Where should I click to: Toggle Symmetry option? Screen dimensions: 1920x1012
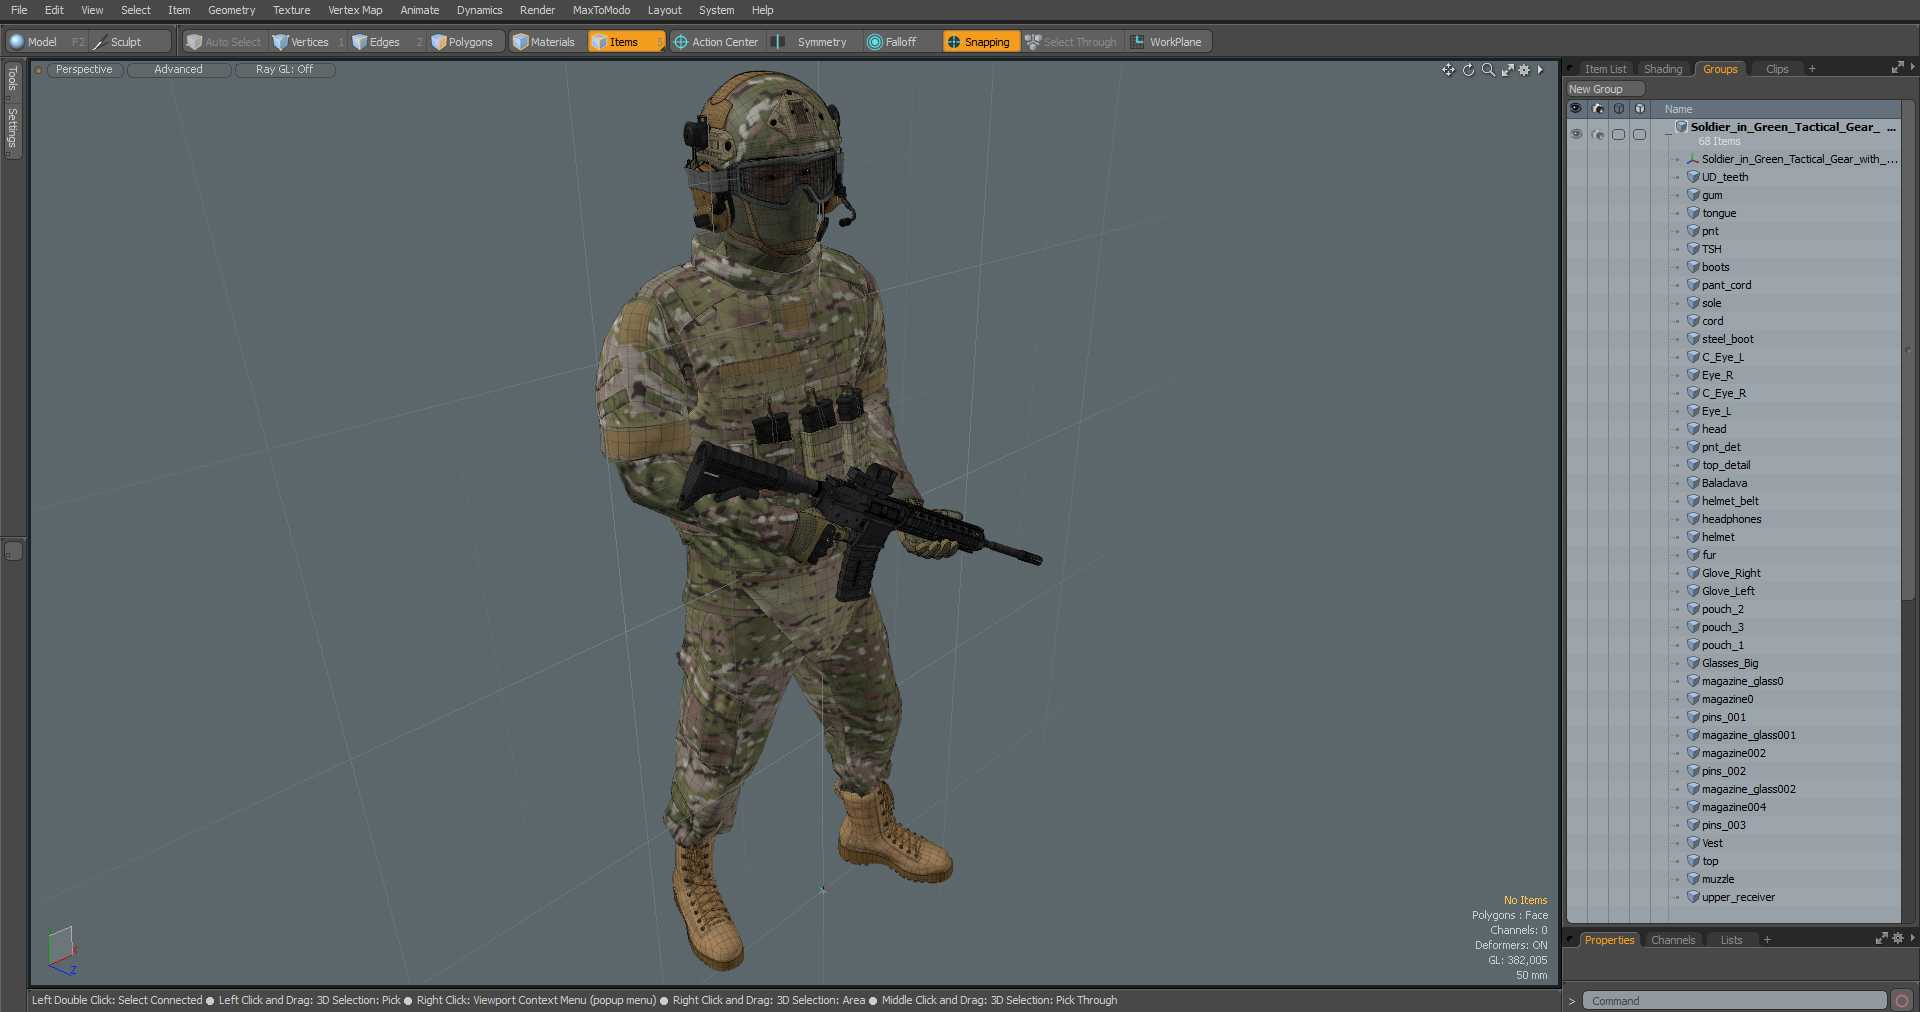[811, 42]
